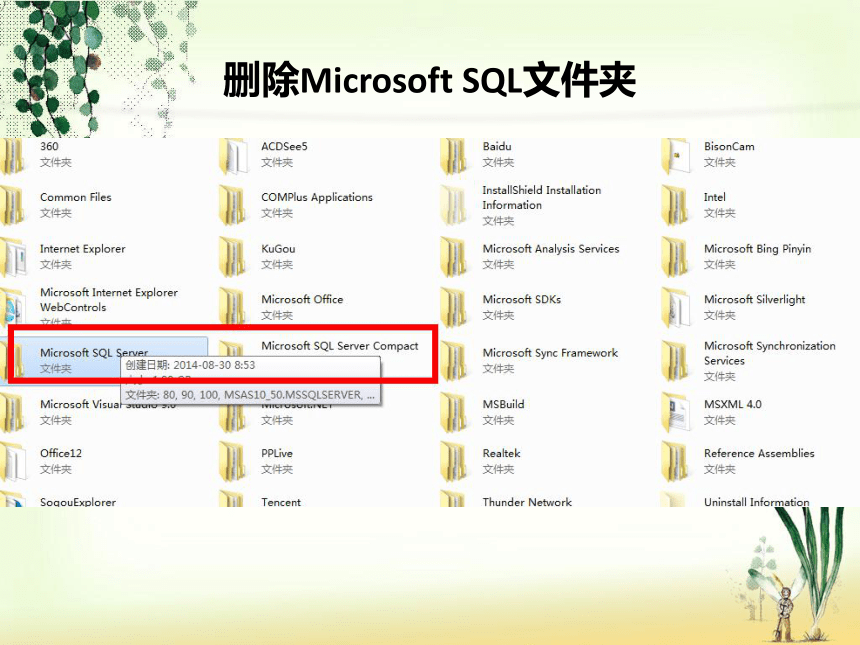Click the Microsoft Silverlight folder icon

[x=676, y=307]
